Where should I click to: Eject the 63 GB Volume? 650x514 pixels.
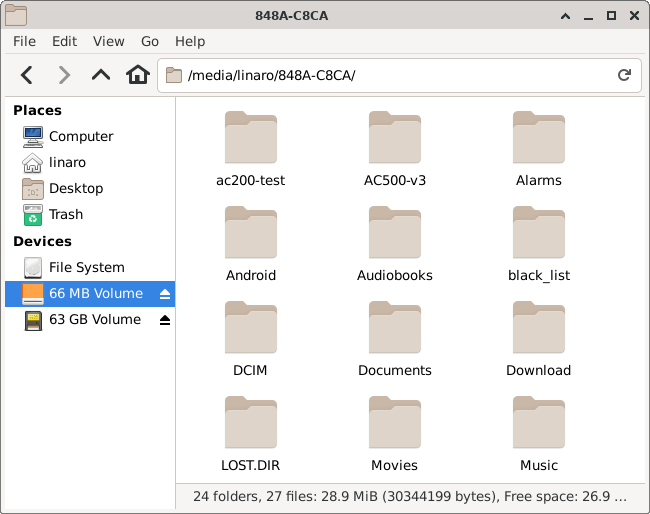pos(165,320)
